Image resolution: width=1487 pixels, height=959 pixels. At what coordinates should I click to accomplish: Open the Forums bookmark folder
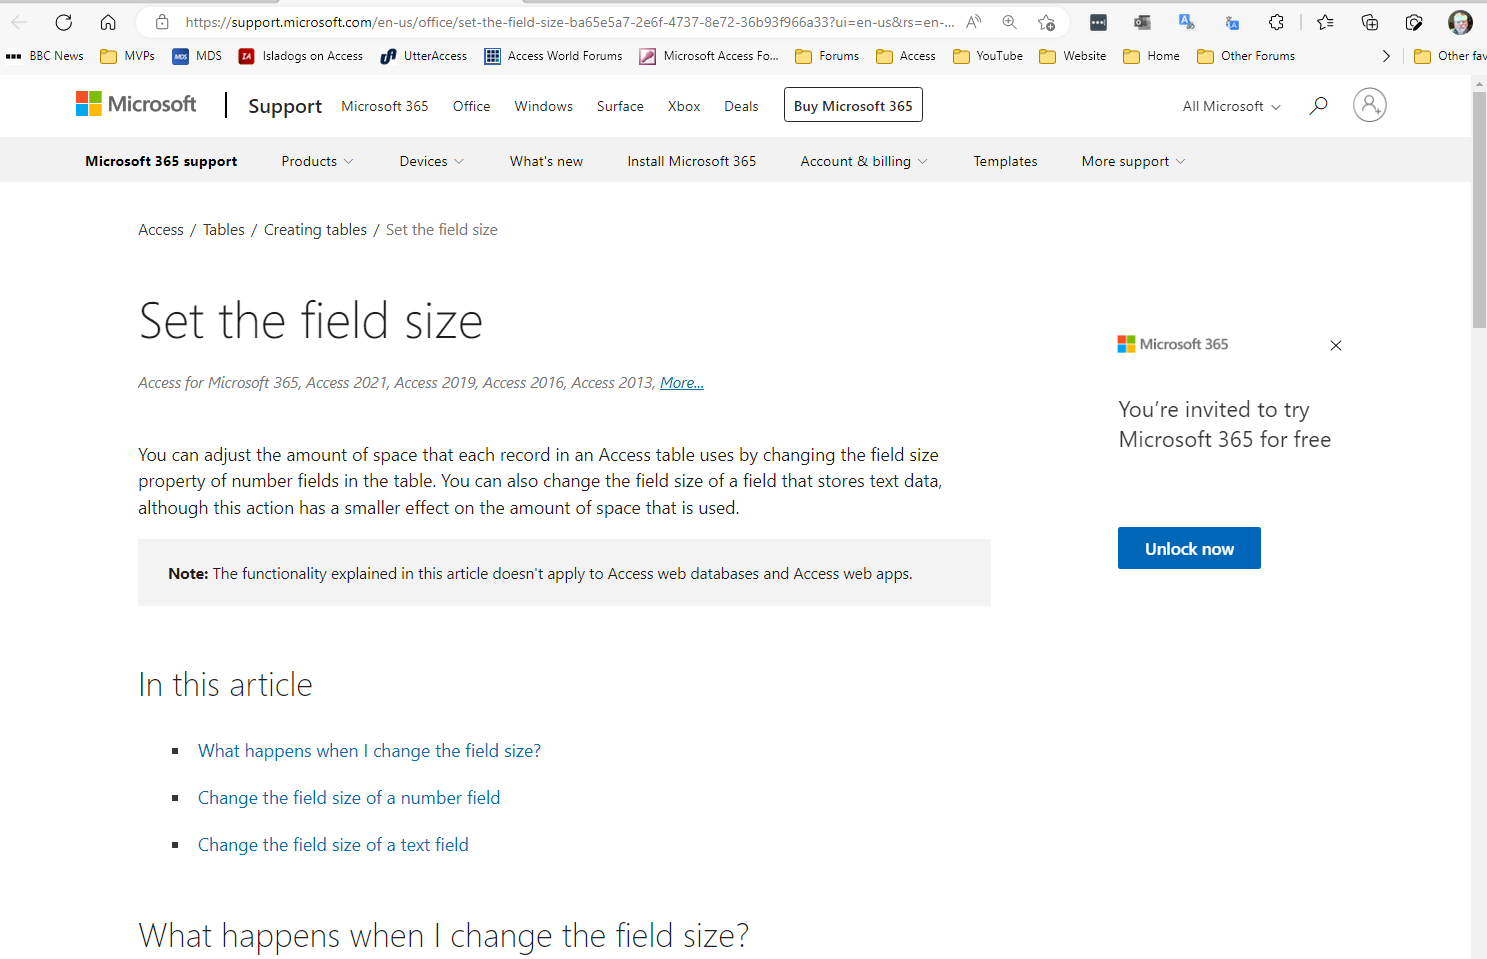(x=827, y=56)
